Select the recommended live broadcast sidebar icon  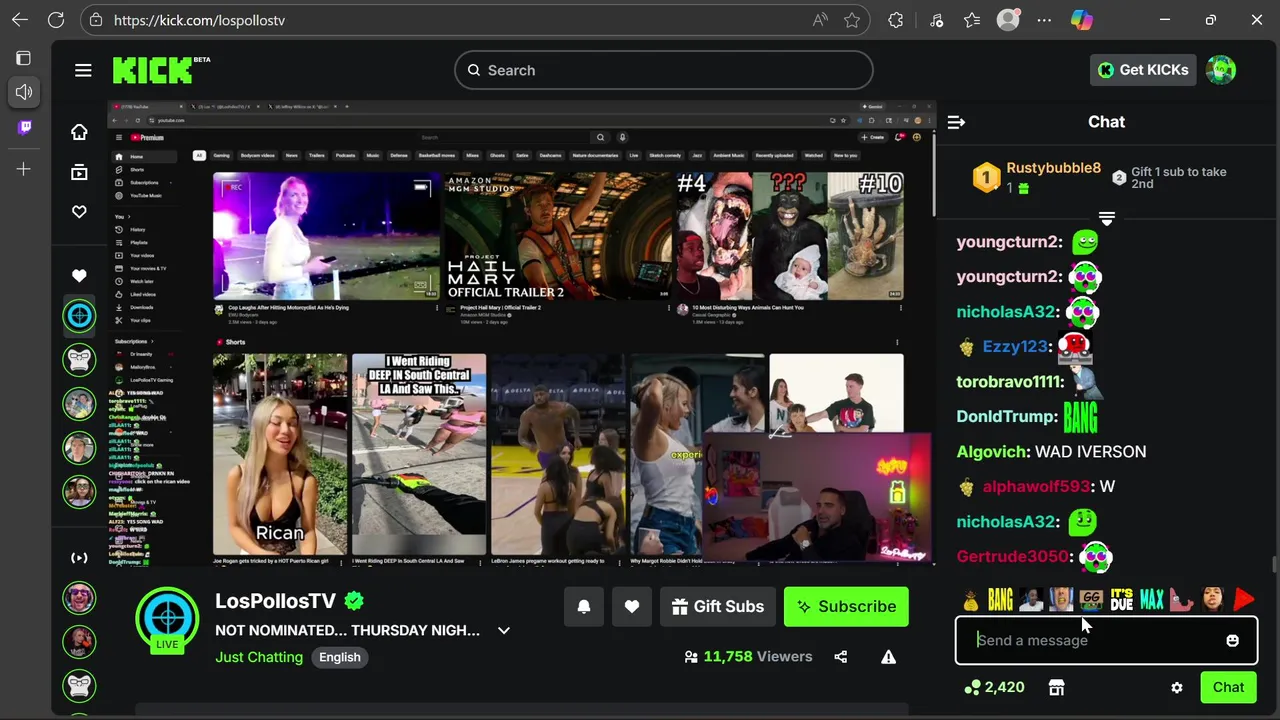coord(79,557)
